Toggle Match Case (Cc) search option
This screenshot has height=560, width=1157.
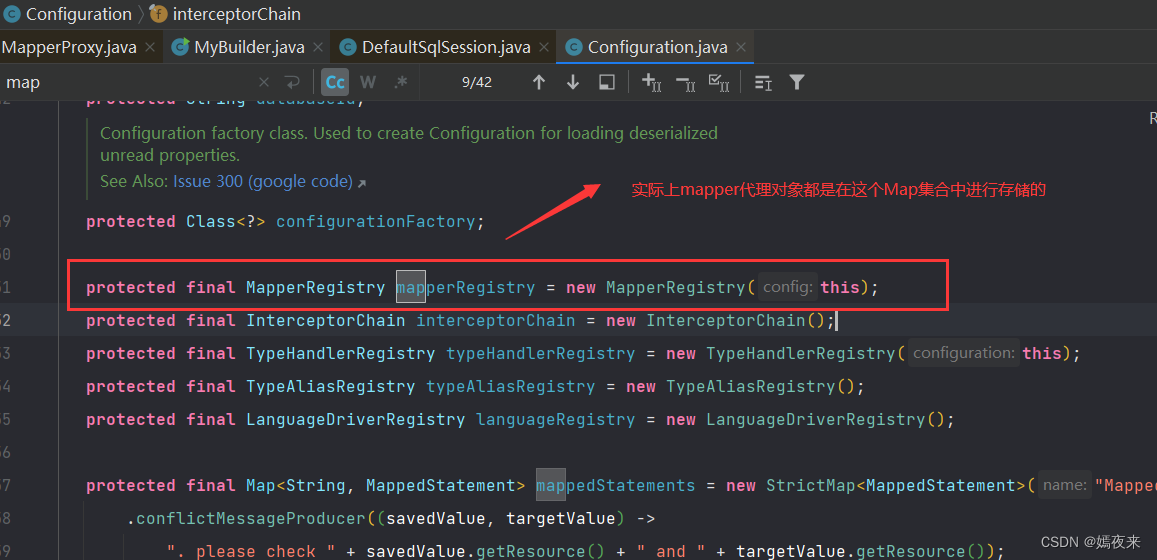tap(336, 83)
